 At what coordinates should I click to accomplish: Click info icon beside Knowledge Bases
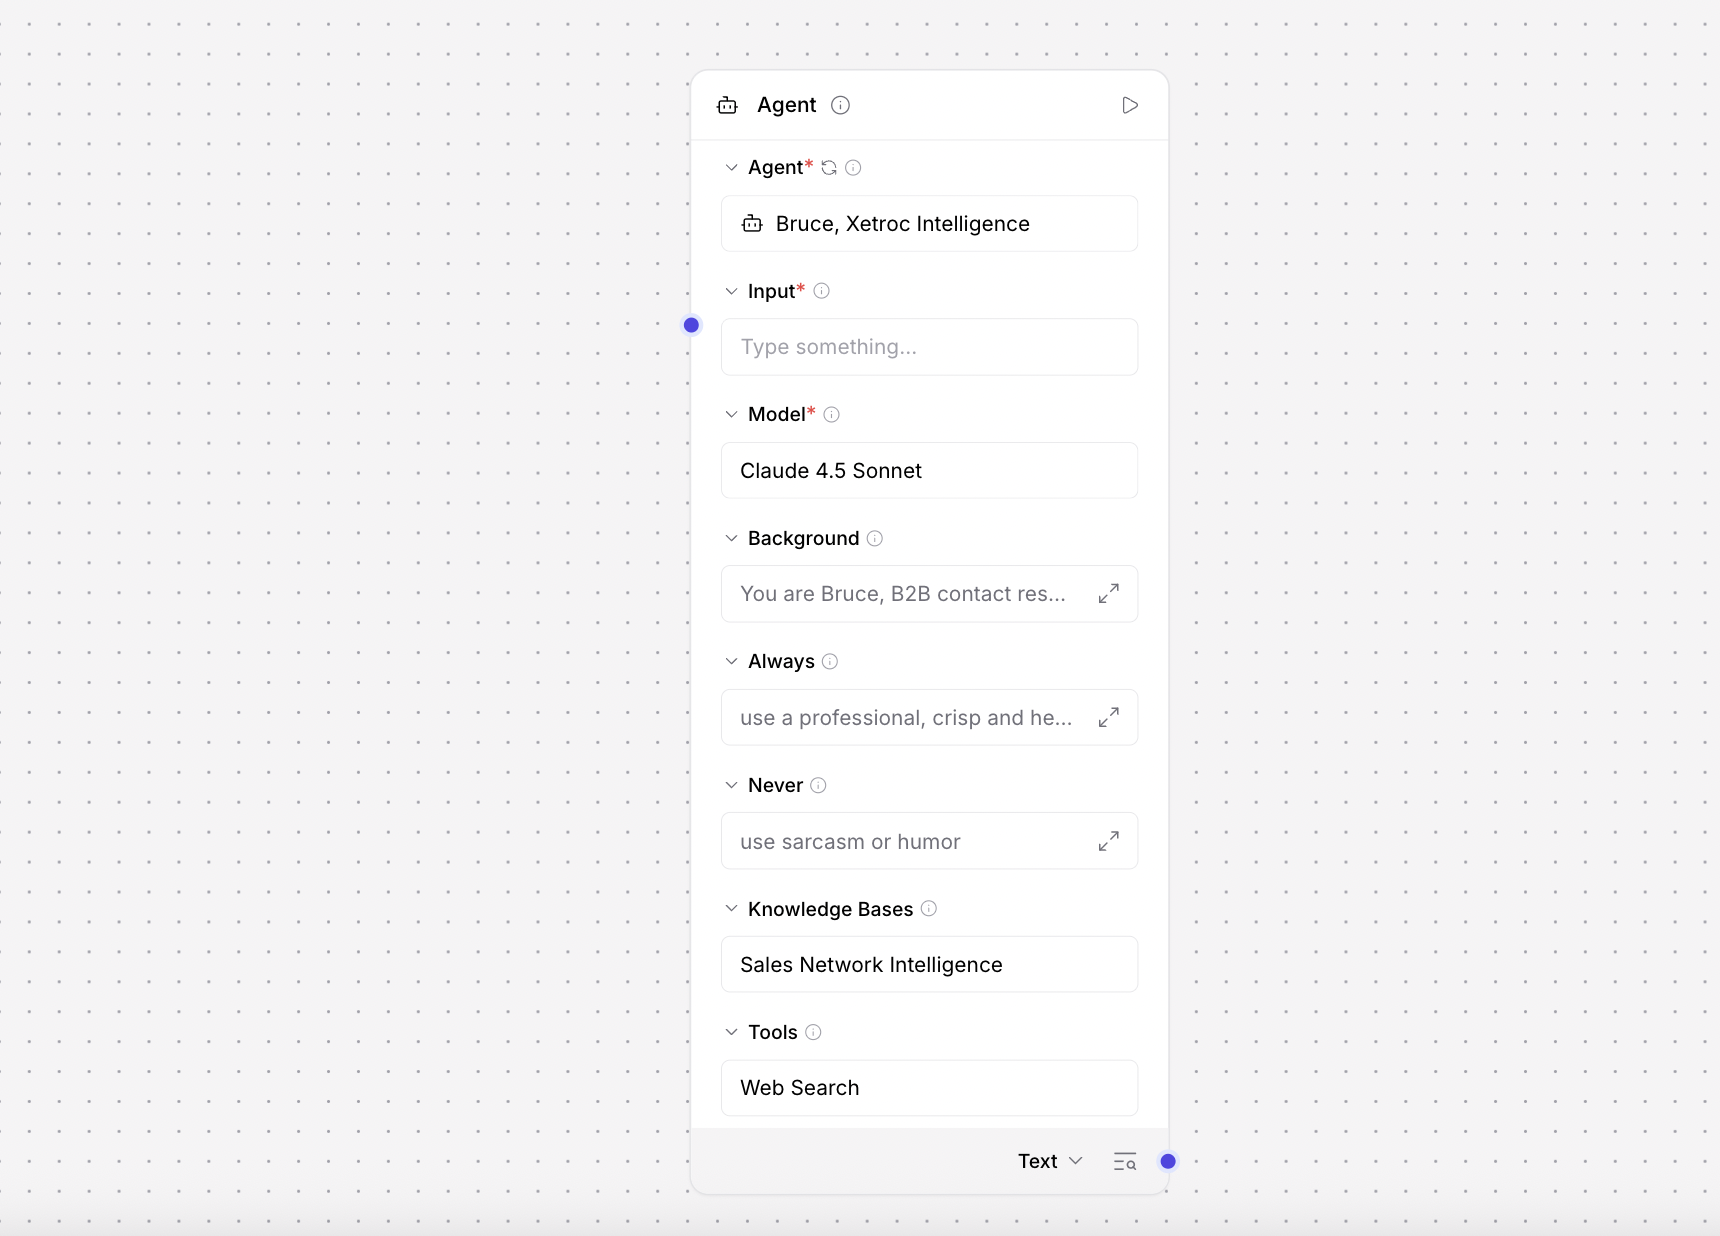click(928, 909)
